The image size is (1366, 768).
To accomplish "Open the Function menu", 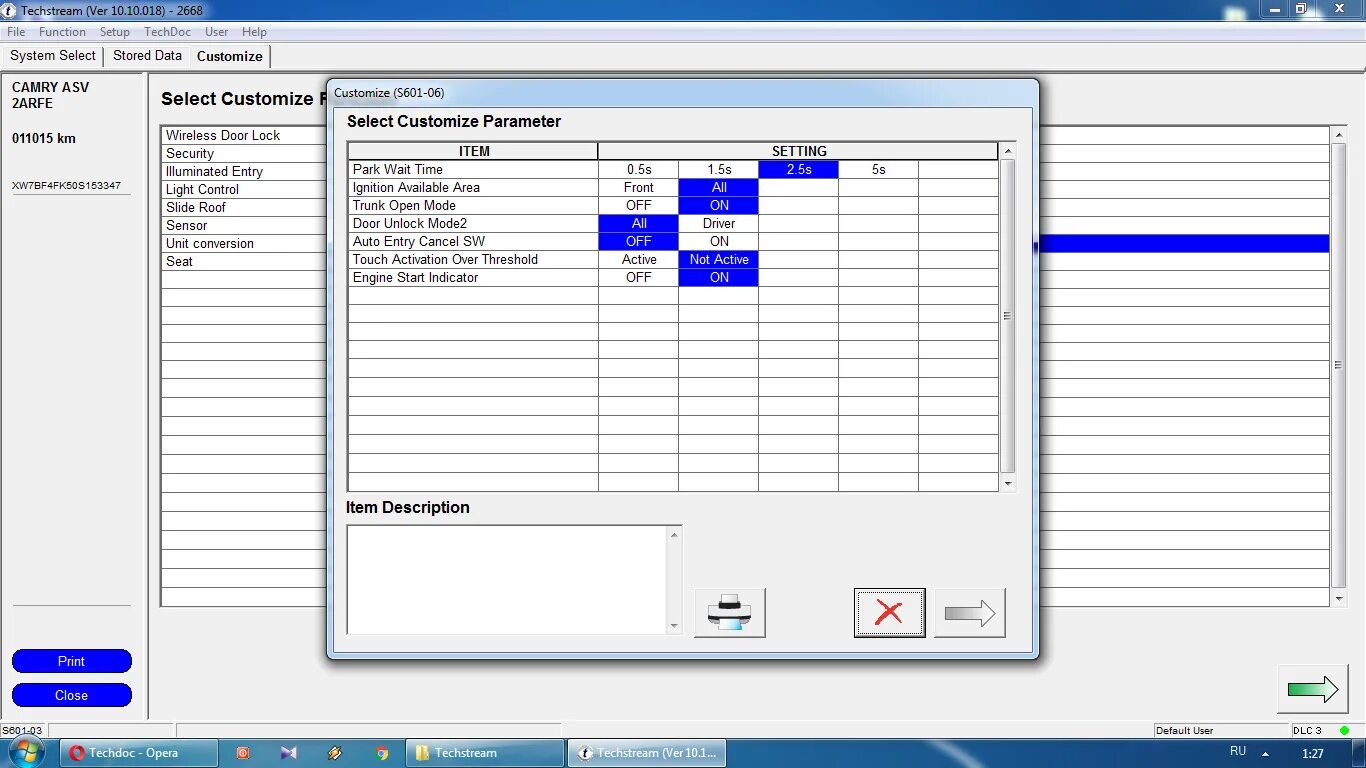I will pos(62,32).
